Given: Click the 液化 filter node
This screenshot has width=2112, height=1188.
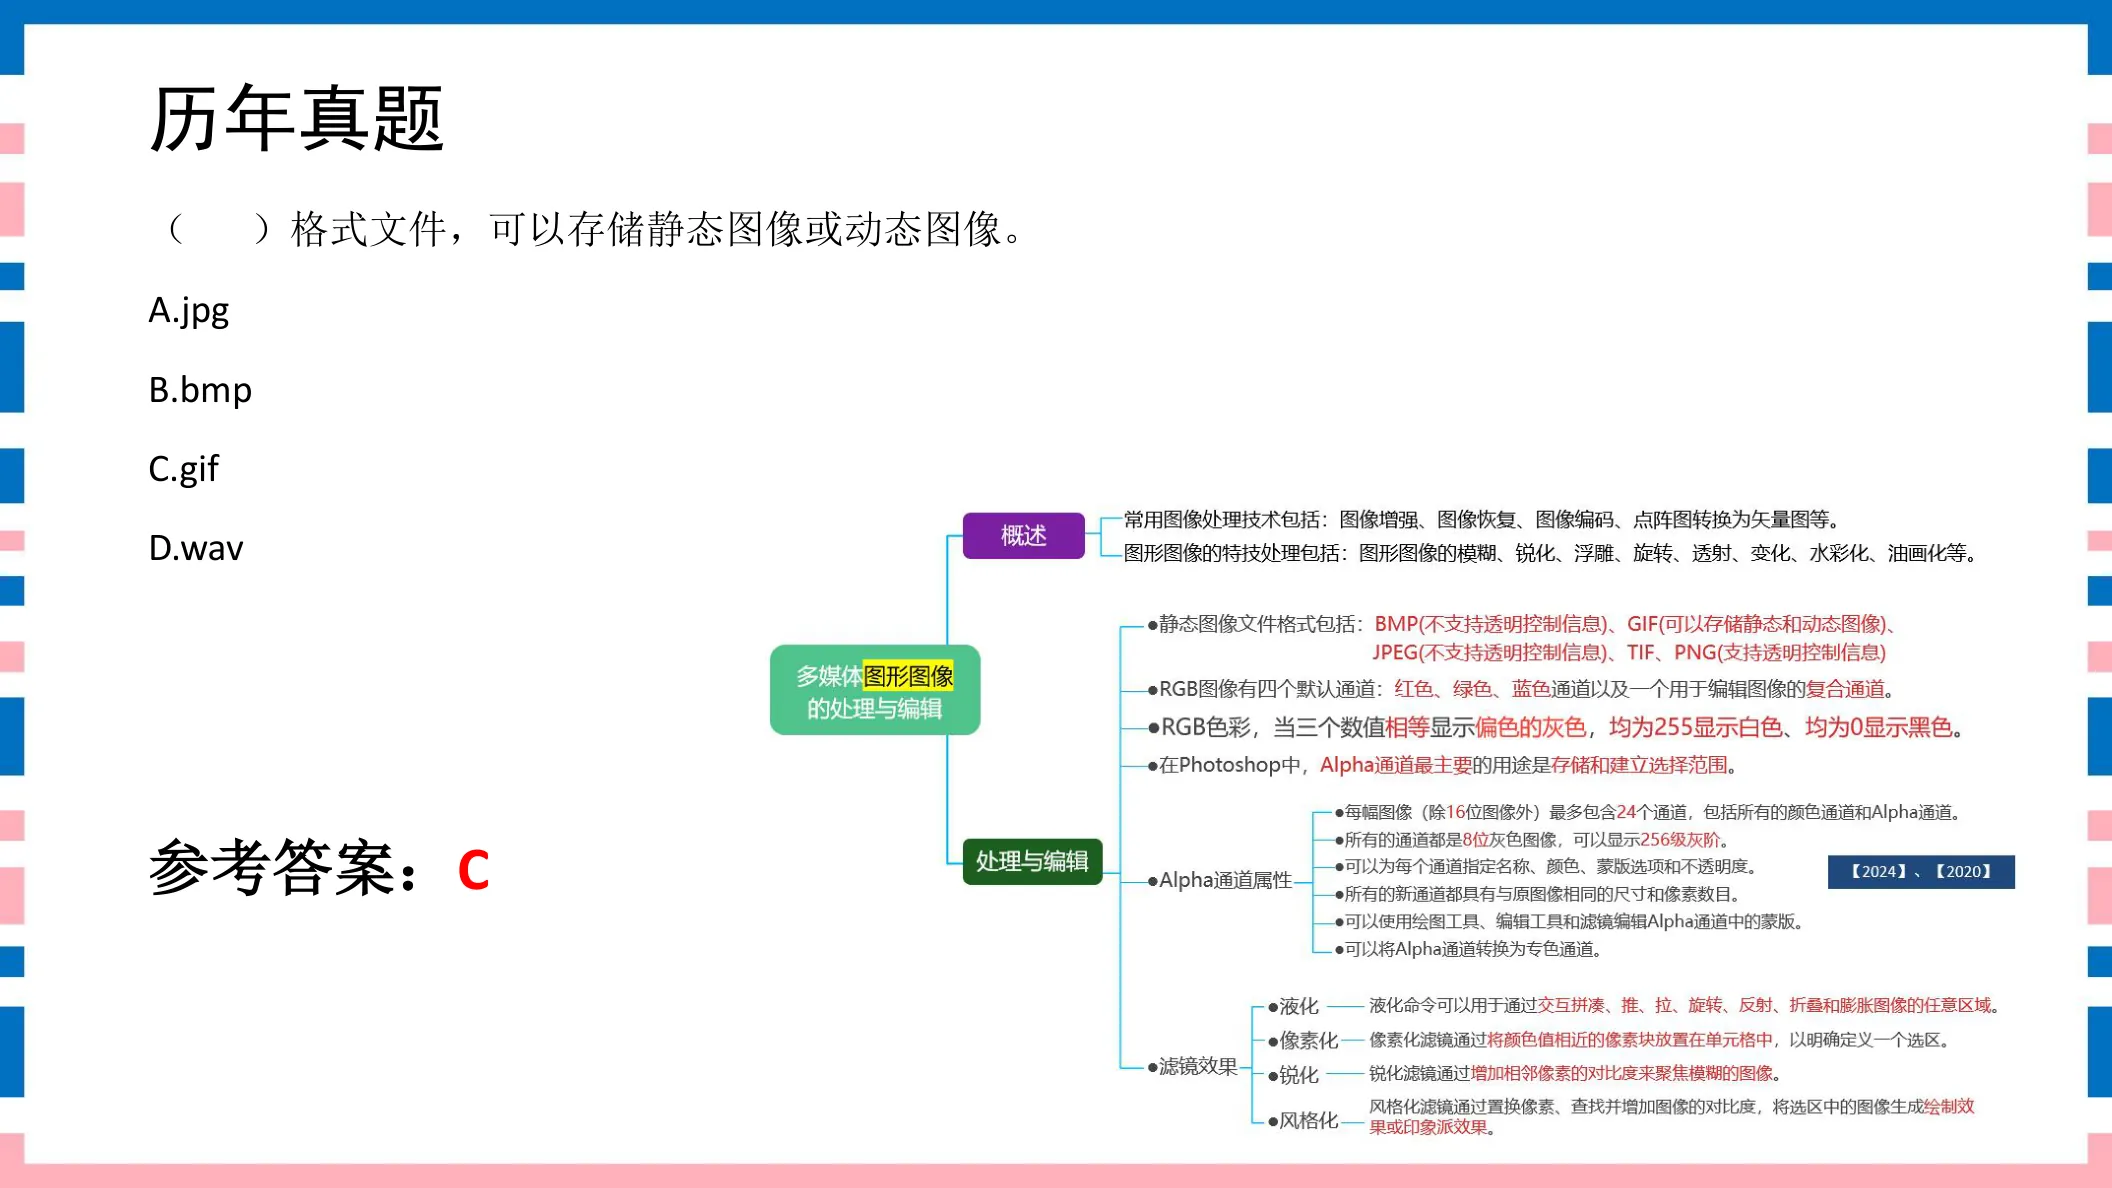Looking at the screenshot, I should tap(1294, 1006).
